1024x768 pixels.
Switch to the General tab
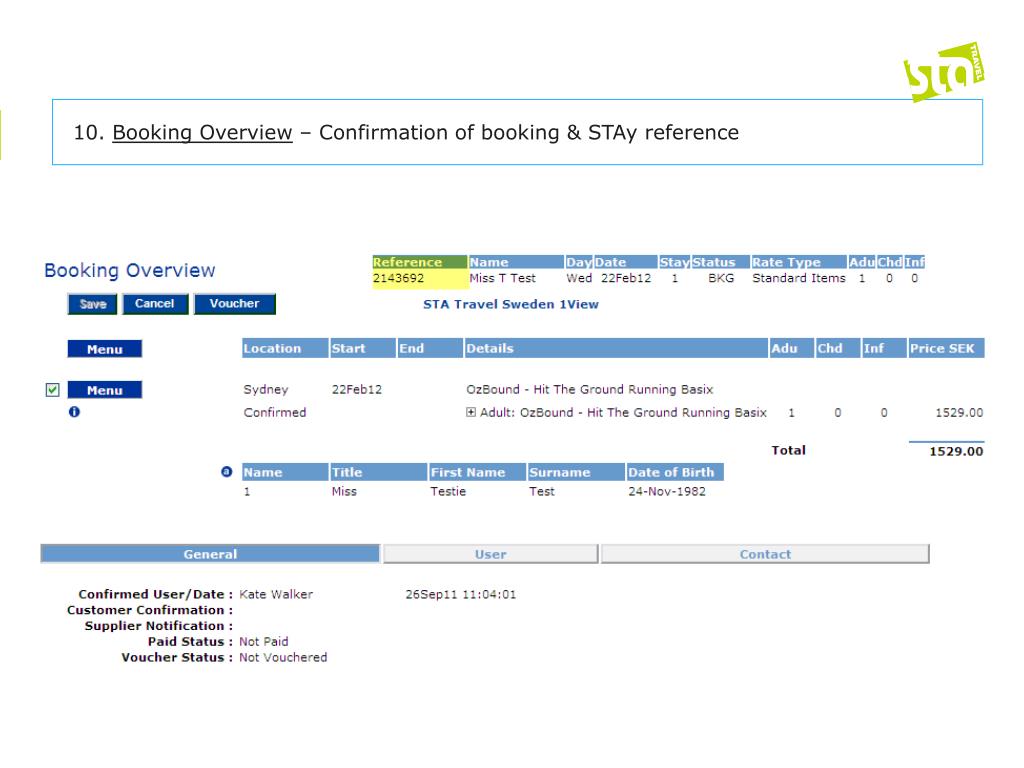210,554
